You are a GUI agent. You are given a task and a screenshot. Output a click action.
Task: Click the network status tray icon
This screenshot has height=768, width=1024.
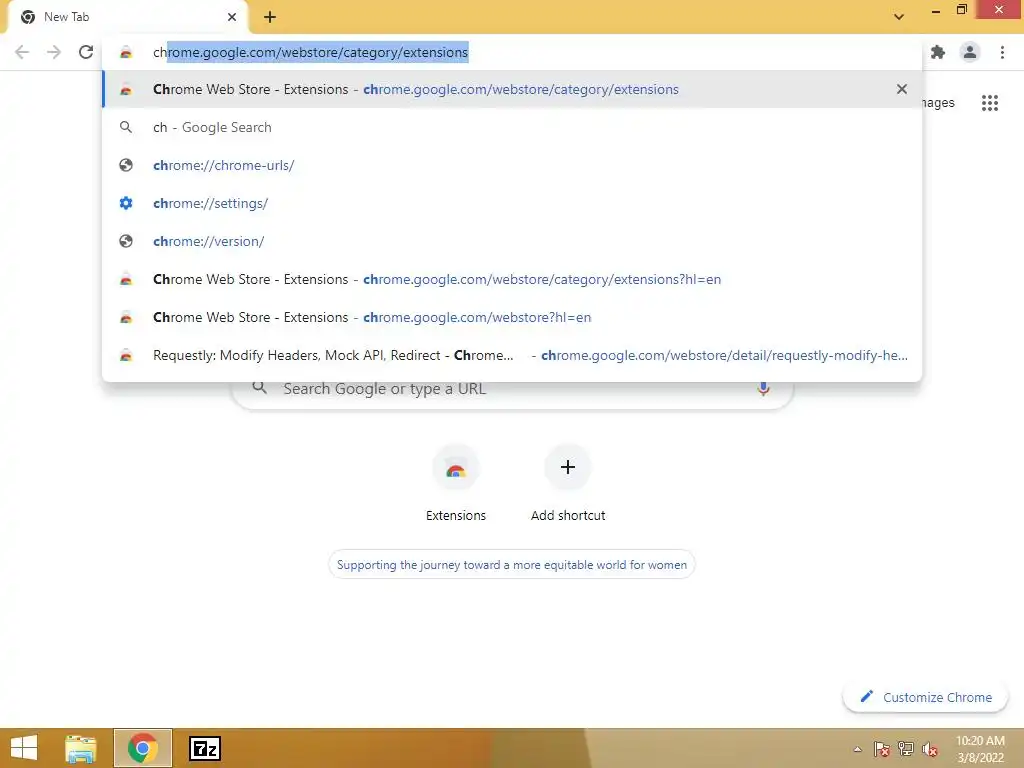click(906, 749)
